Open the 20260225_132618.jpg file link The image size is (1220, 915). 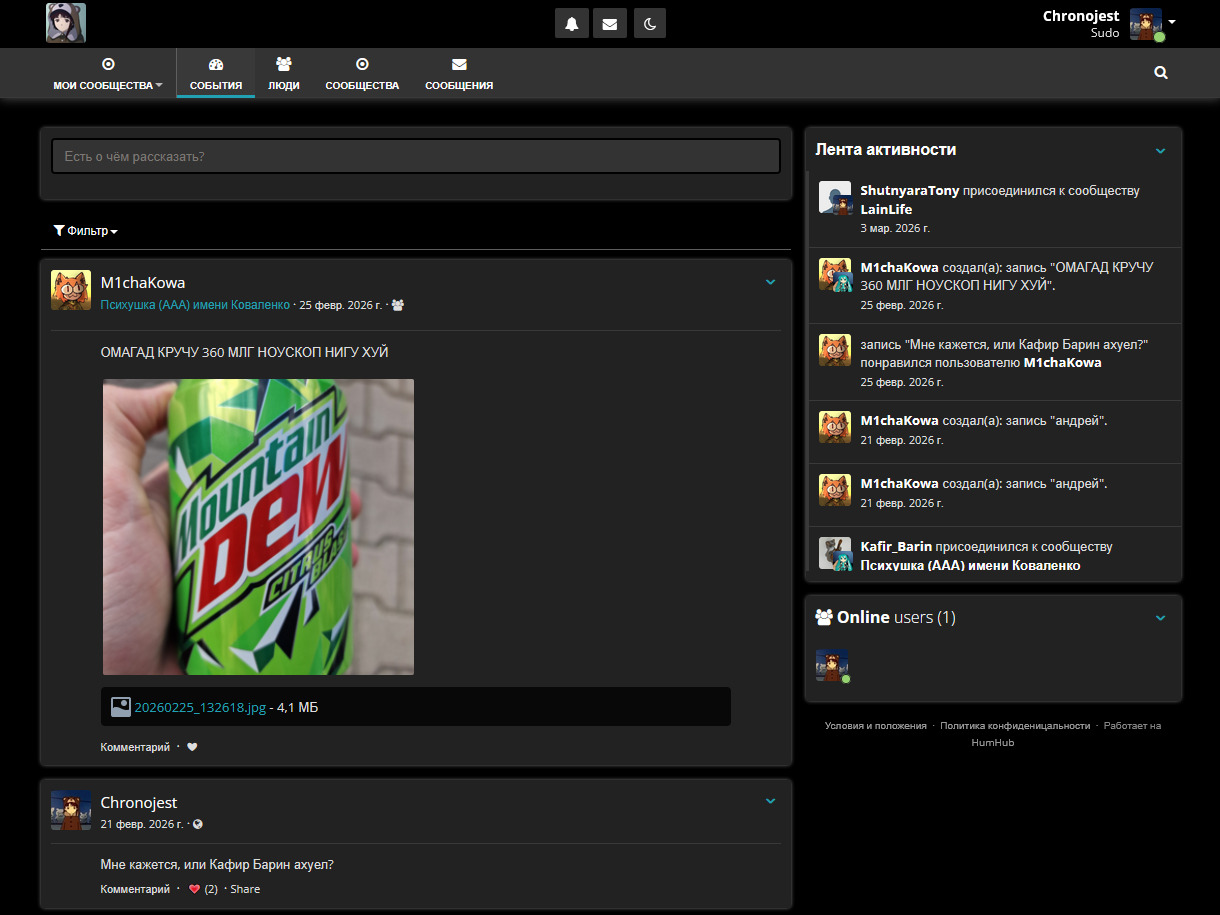point(200,707)
